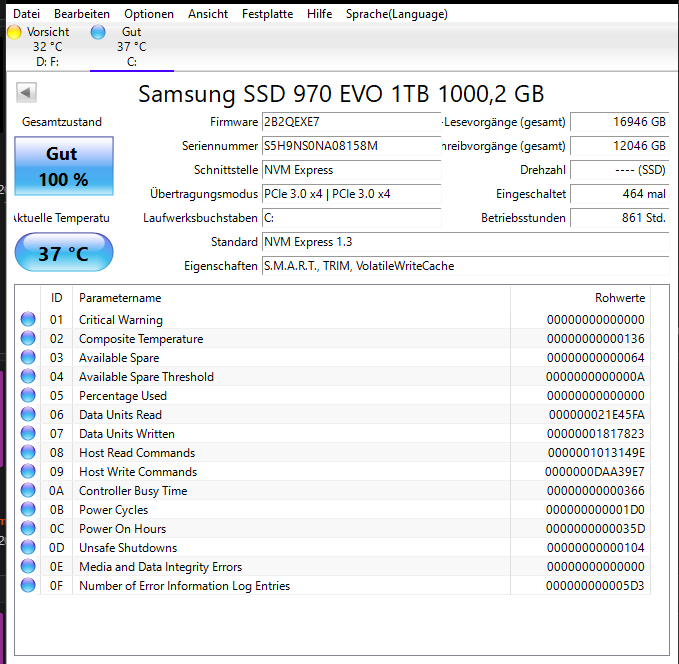
Task: Open the Festplatte menu
Action: [268, 14]
